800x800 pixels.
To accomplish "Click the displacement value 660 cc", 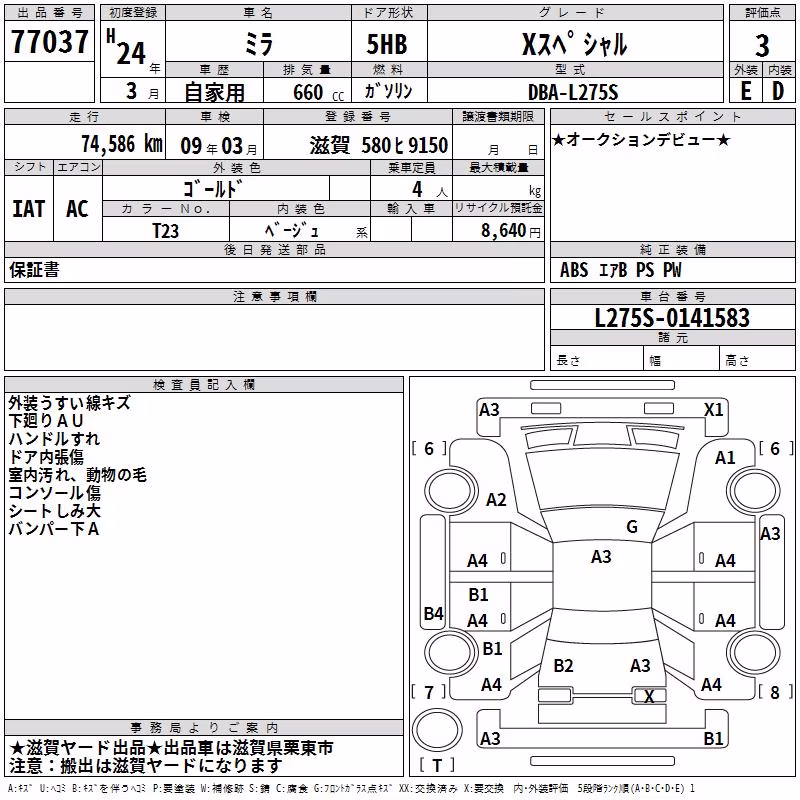I will 318,92.
